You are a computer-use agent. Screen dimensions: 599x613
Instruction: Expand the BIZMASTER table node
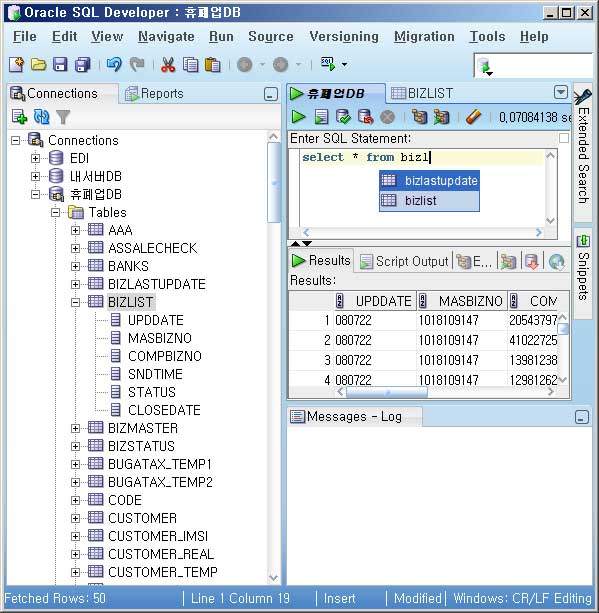click(75, 428)
